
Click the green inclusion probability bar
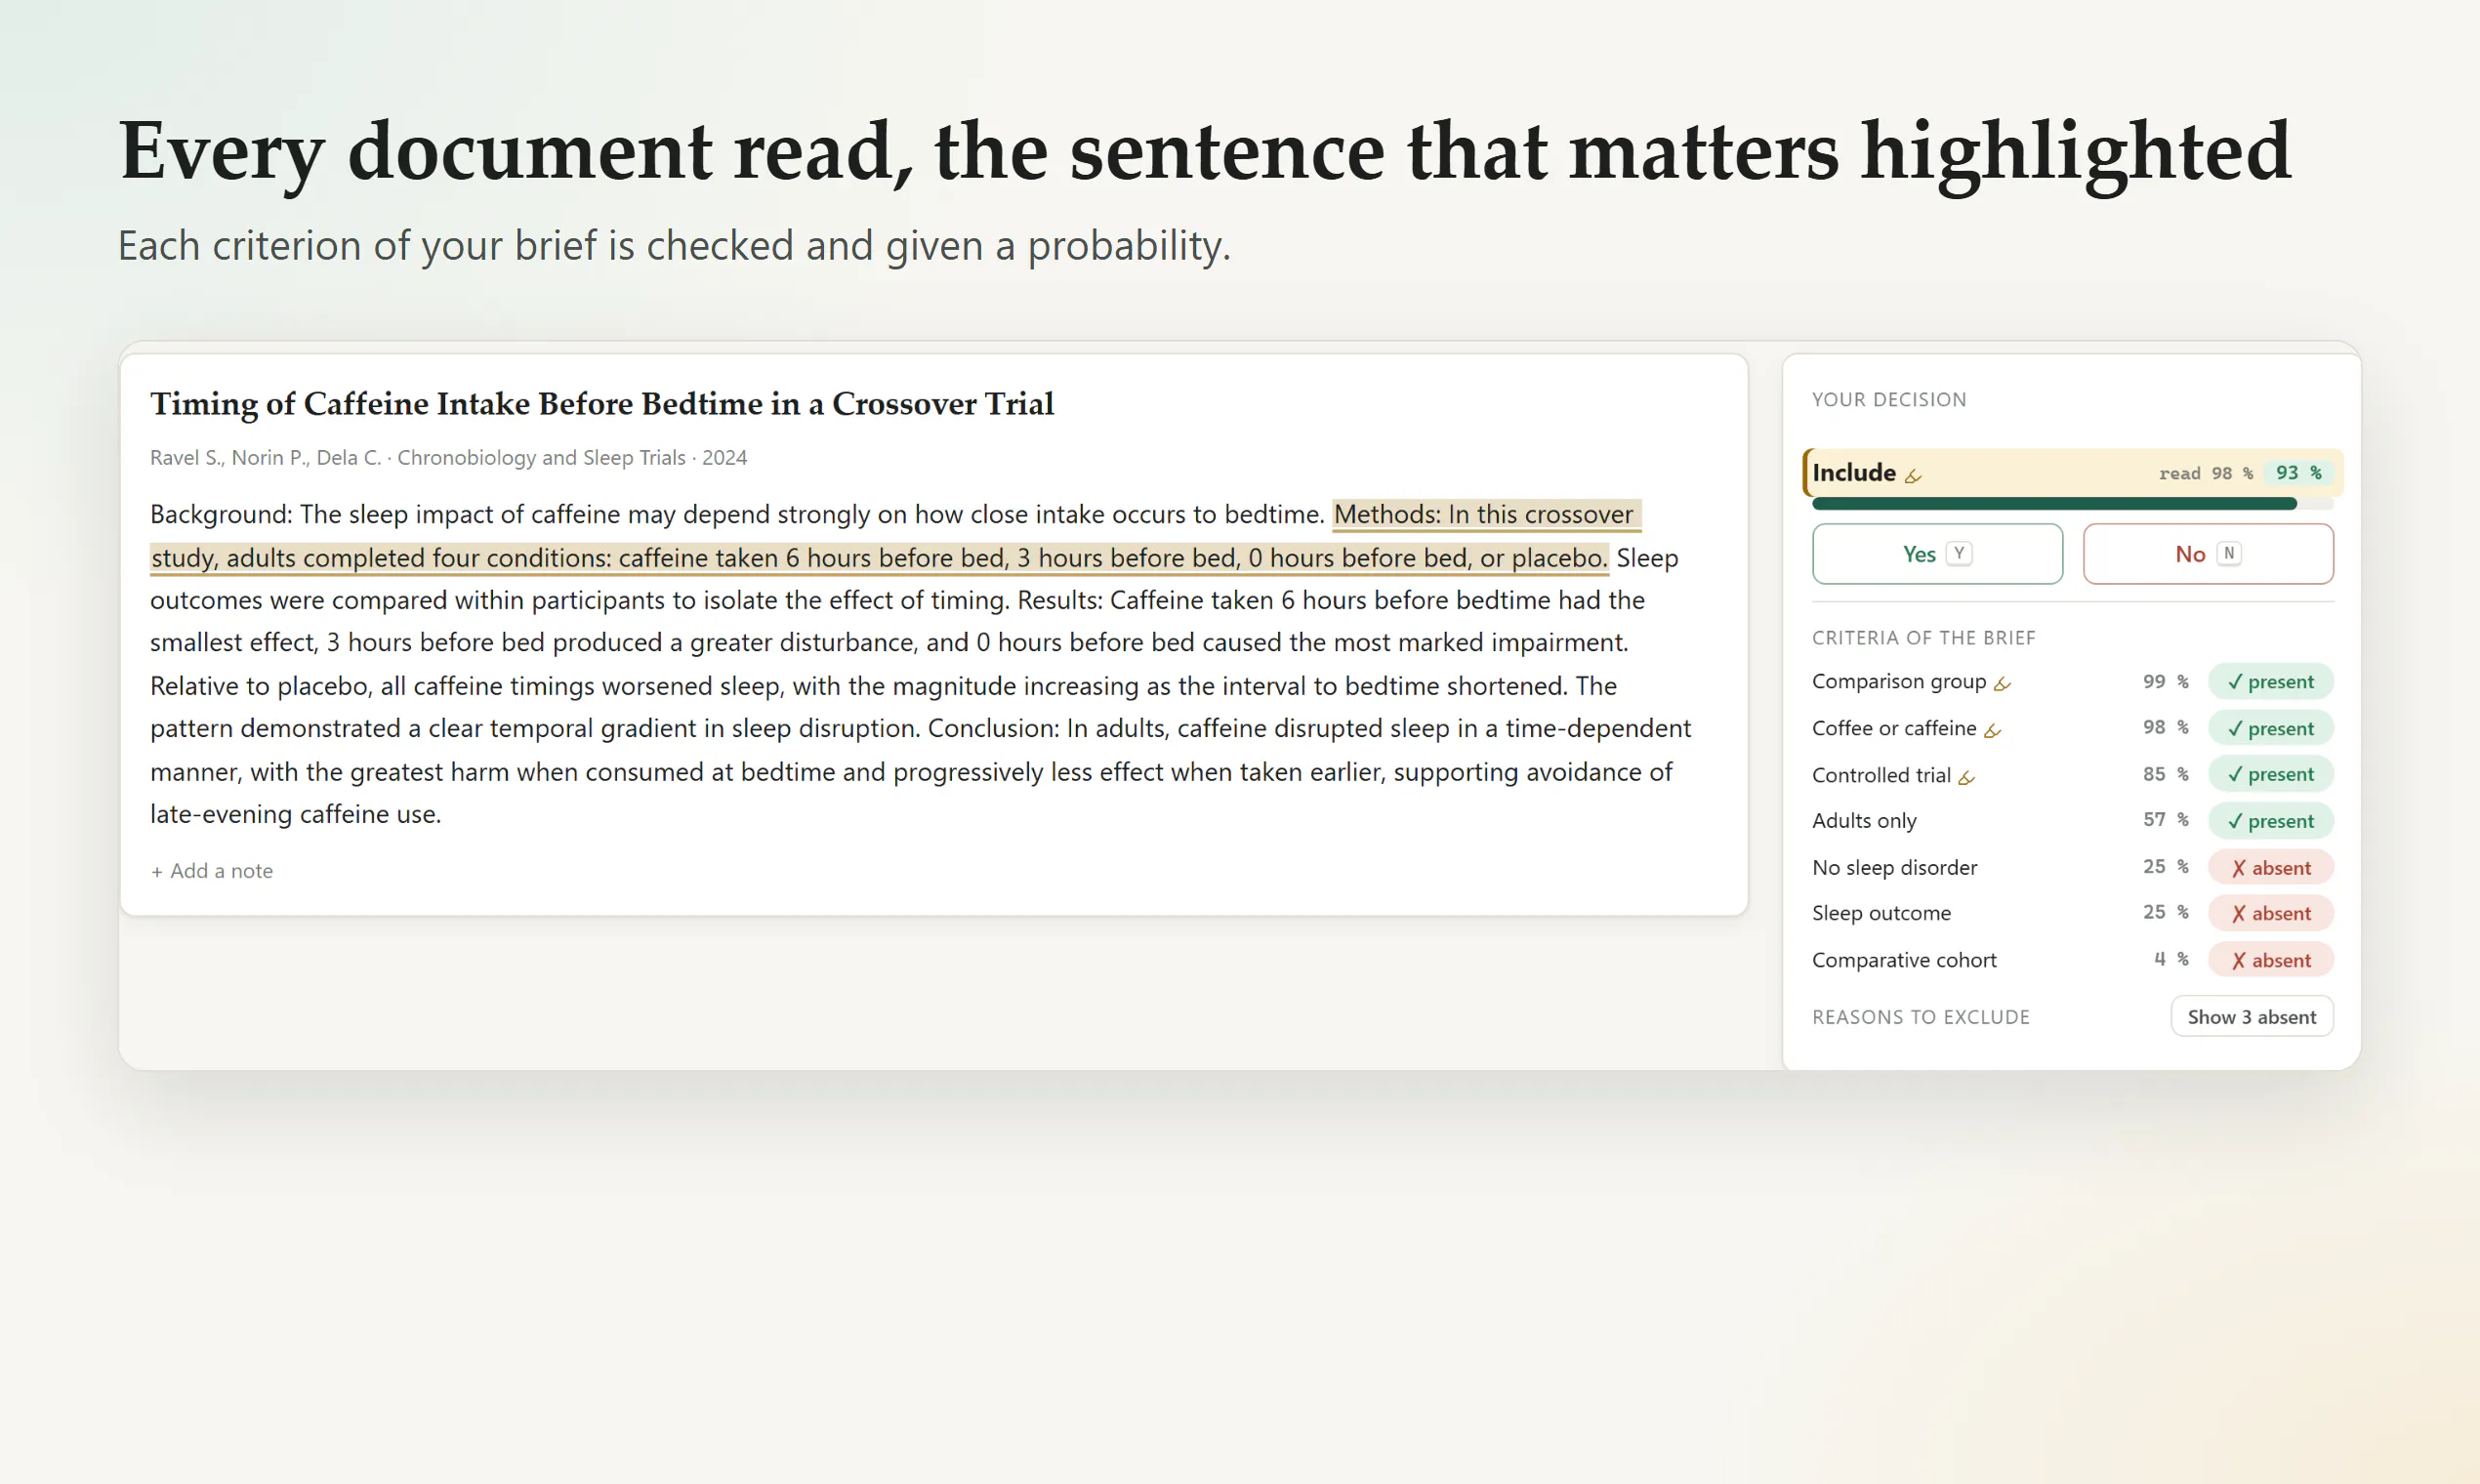(x=2072, y=504)
